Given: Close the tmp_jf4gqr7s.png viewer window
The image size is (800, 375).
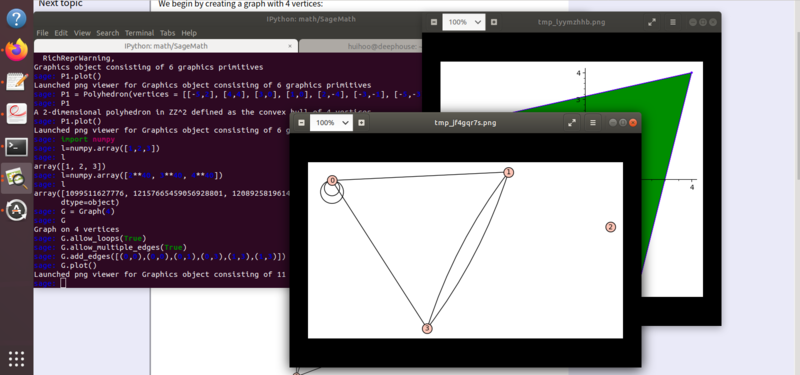Looking at the screenshot, I should (633, 123).
